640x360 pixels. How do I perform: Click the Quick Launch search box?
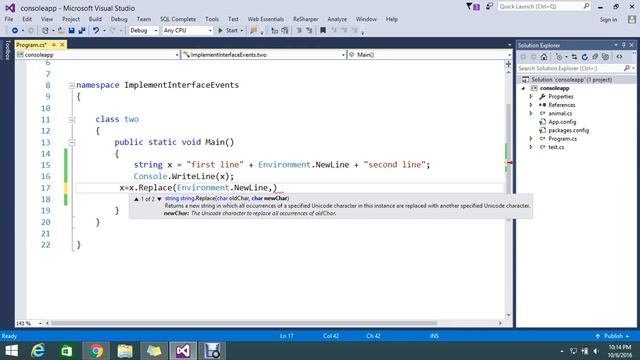click(544, 7)
